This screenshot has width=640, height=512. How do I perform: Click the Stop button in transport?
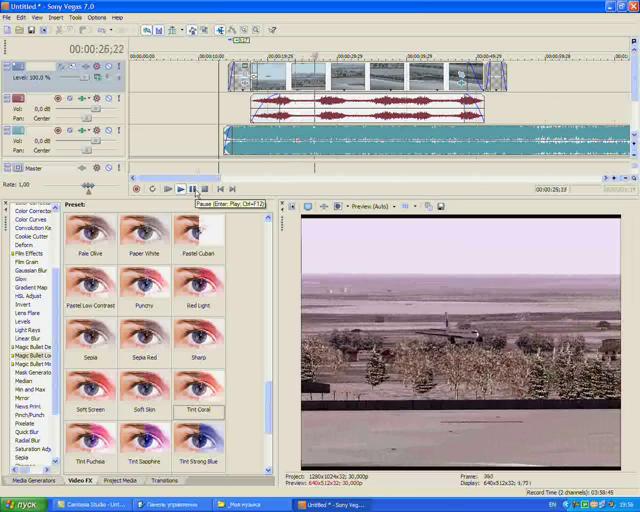click(205, 189)
